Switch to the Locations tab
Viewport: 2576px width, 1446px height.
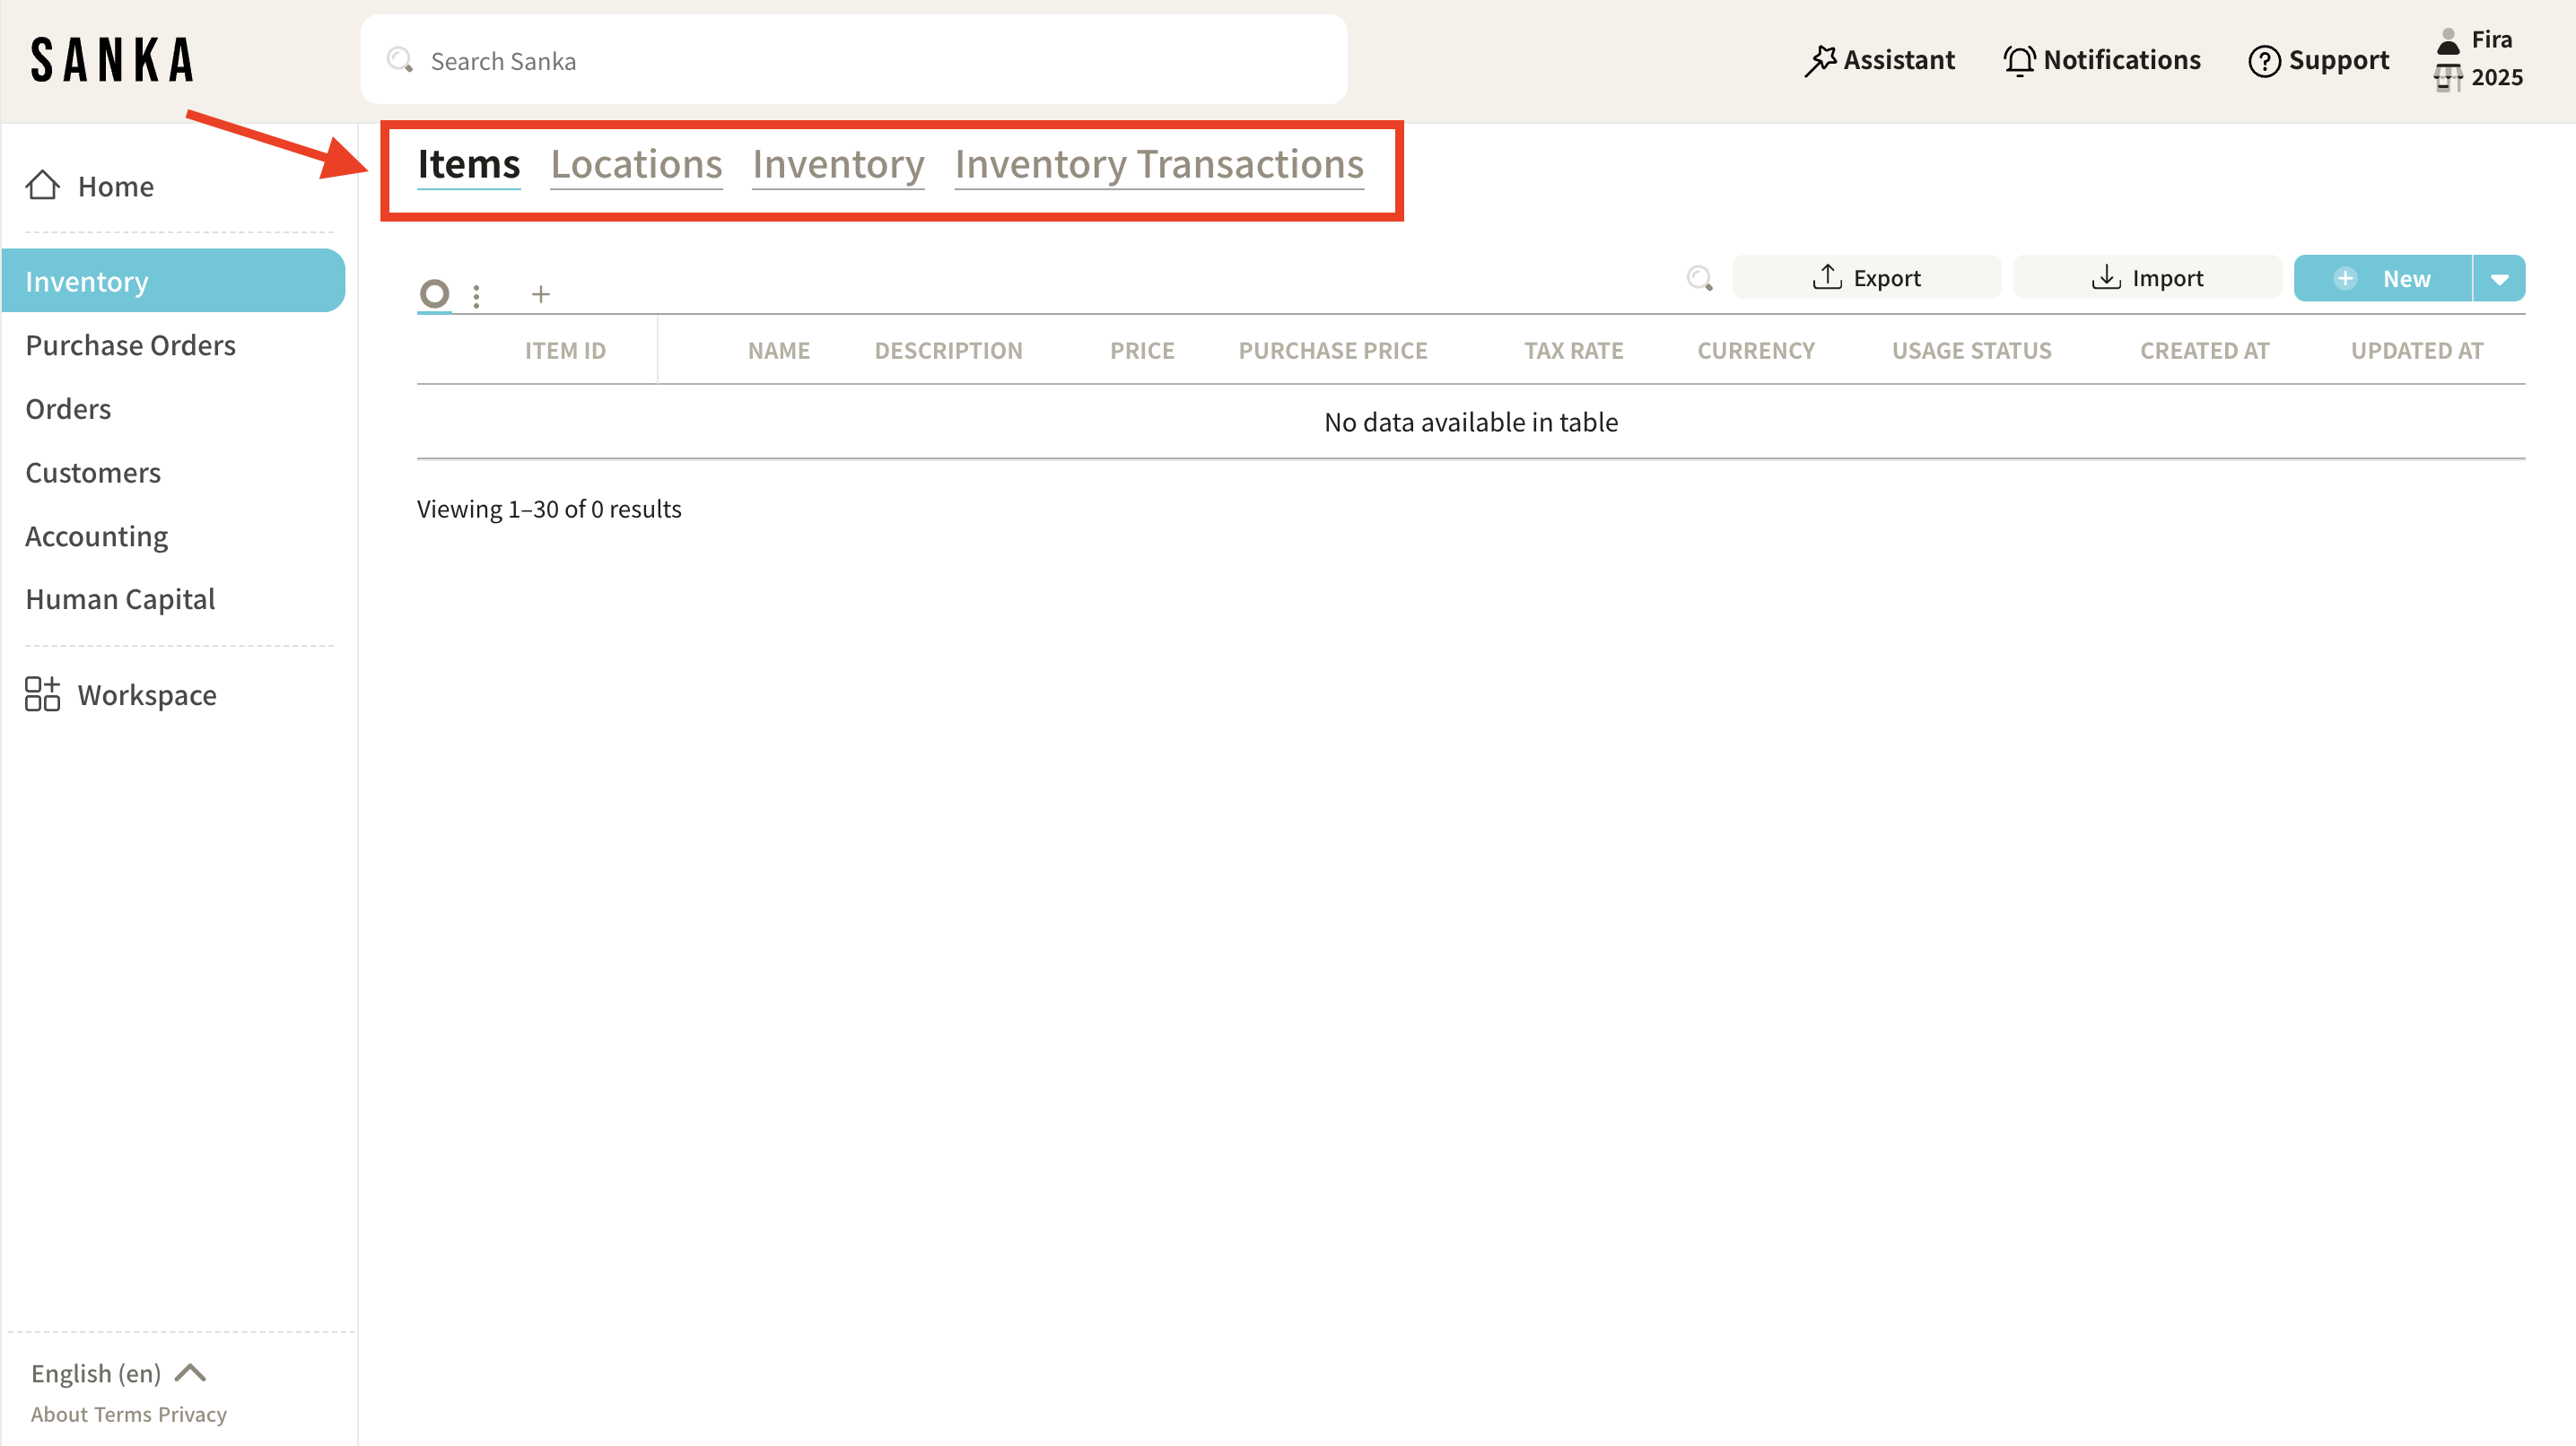(x=636, y=164)
